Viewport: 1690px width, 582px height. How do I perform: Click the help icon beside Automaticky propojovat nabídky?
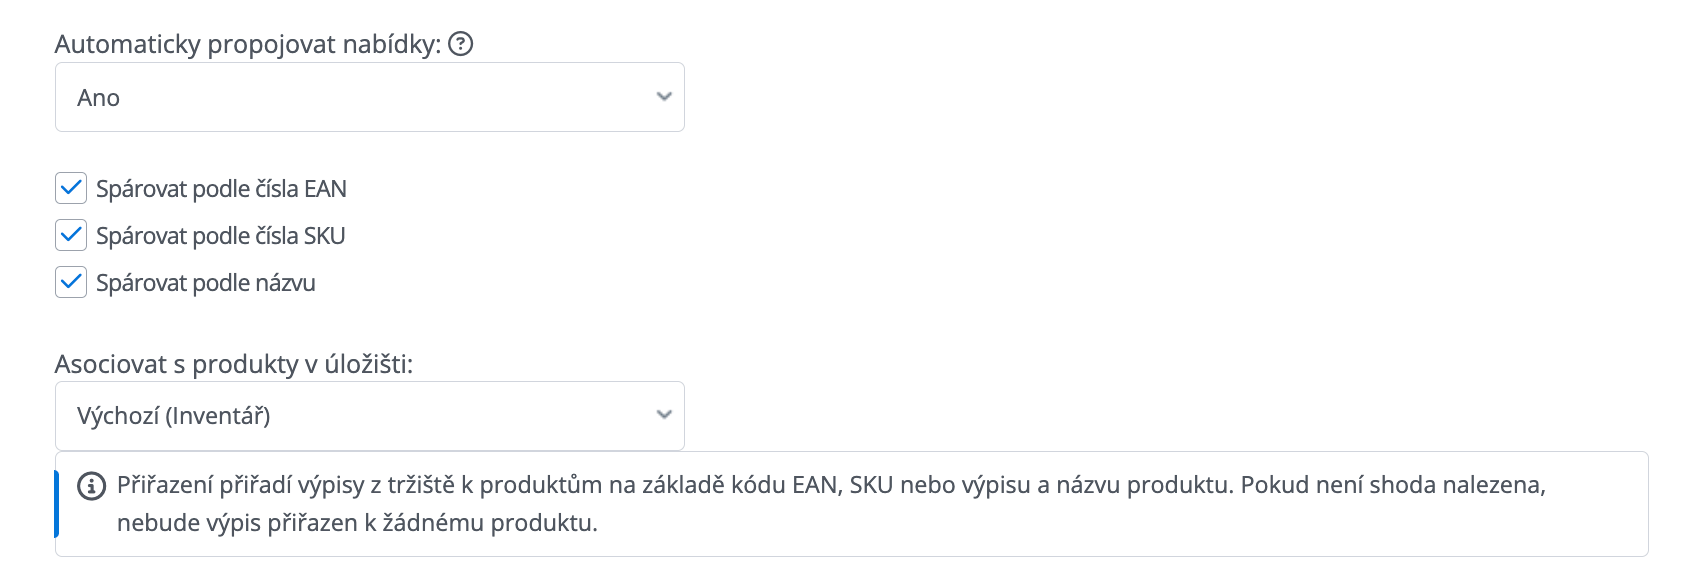point(460,44)
